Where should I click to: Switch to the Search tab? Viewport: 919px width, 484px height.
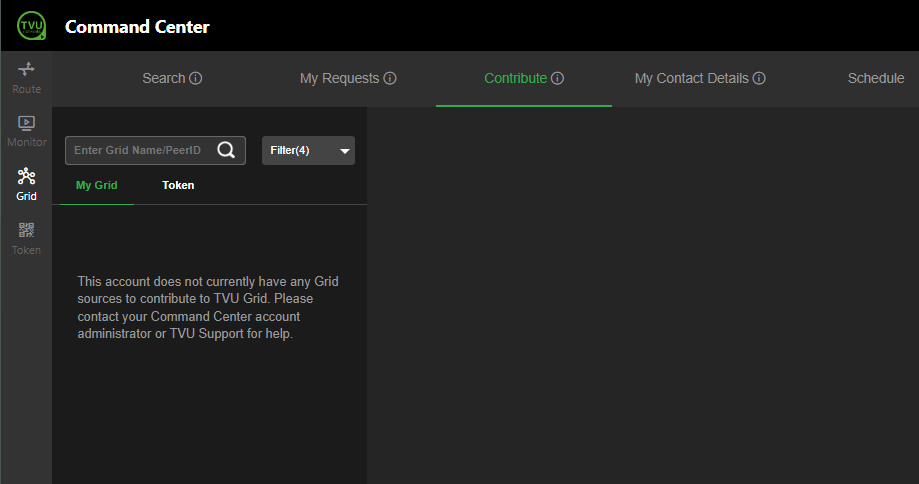[164, 79]
